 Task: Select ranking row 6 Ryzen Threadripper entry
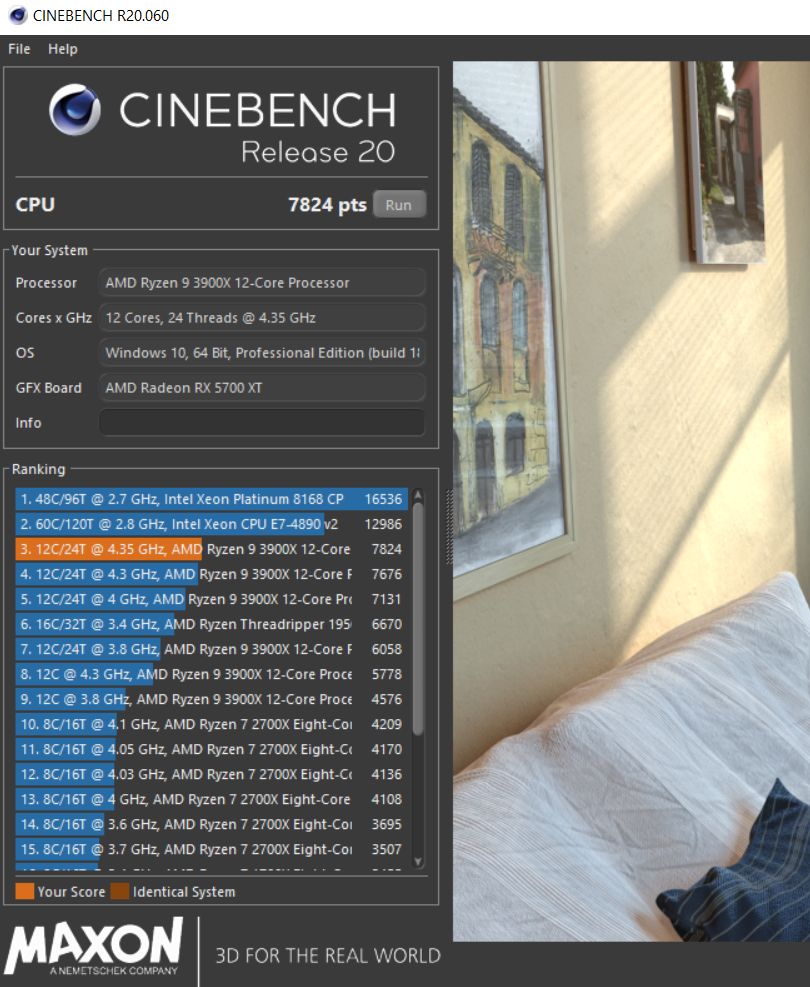coord(211,624)
